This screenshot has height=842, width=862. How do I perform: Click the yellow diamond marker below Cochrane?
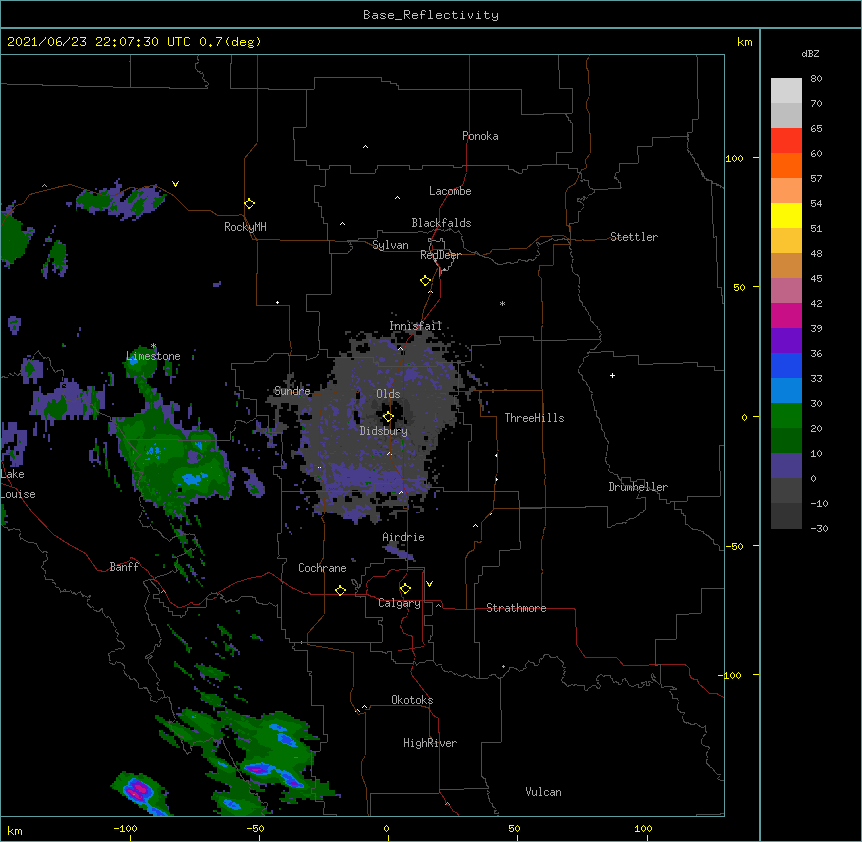340,590
